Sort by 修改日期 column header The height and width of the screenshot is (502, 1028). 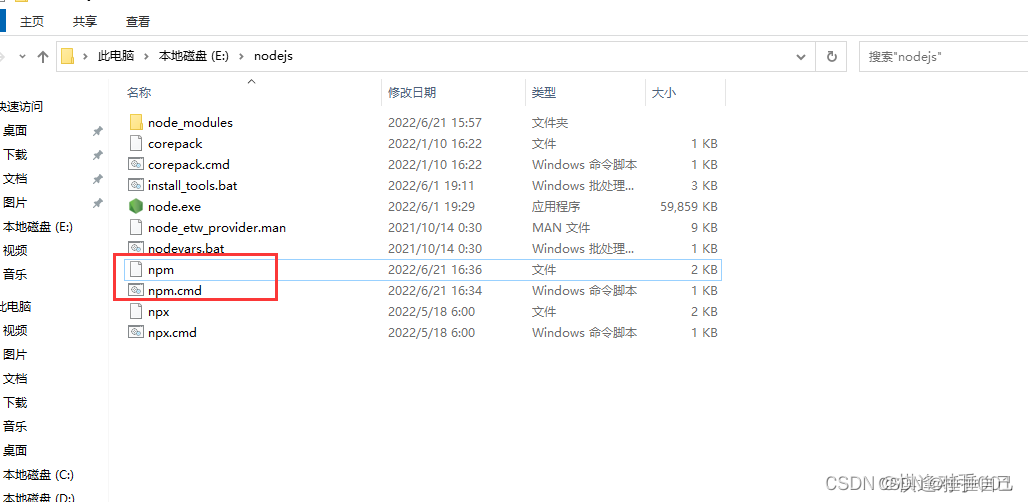pos(412,93)
